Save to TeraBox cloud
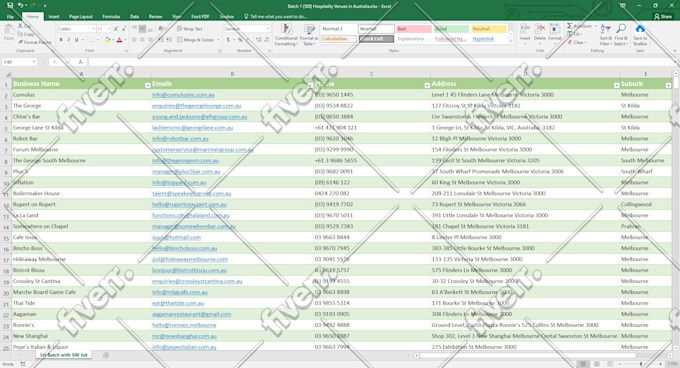This screenshot has width=680, height=368. pyautogui.click(x=640, y=35)
